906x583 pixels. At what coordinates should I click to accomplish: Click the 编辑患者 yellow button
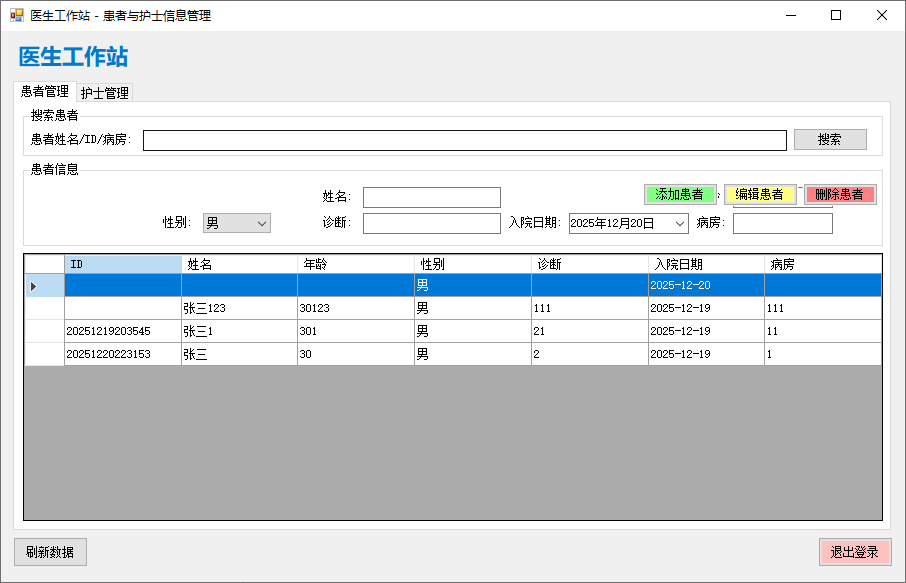[760, 194]
